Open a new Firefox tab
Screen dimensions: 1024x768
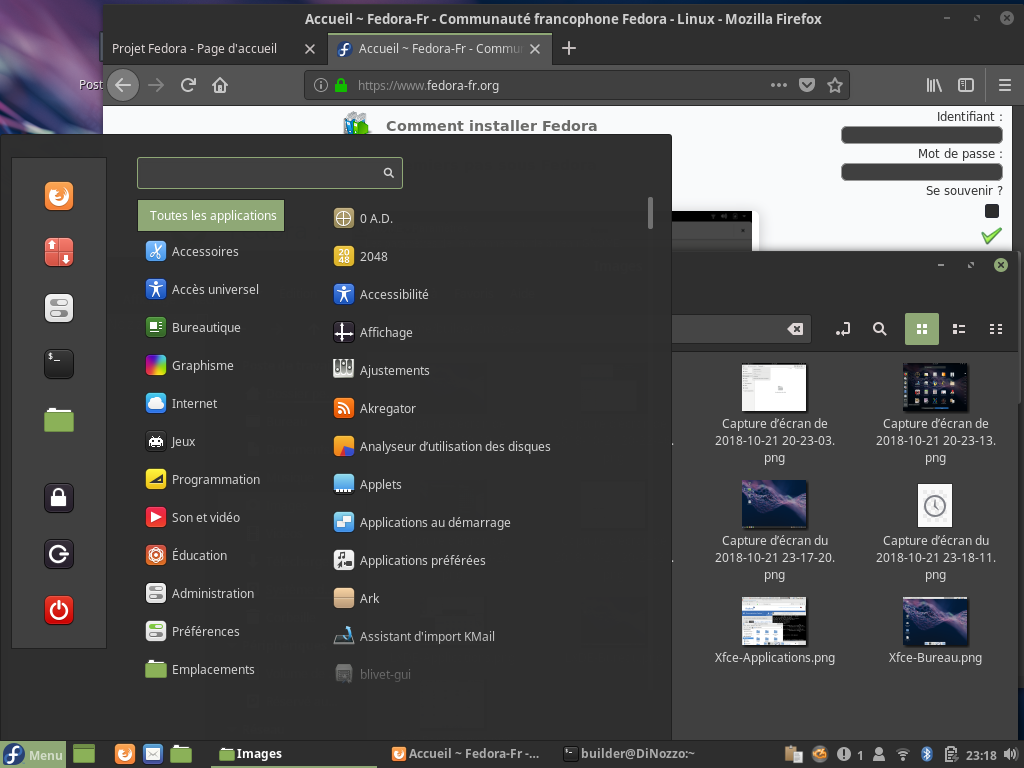(569, 48)
